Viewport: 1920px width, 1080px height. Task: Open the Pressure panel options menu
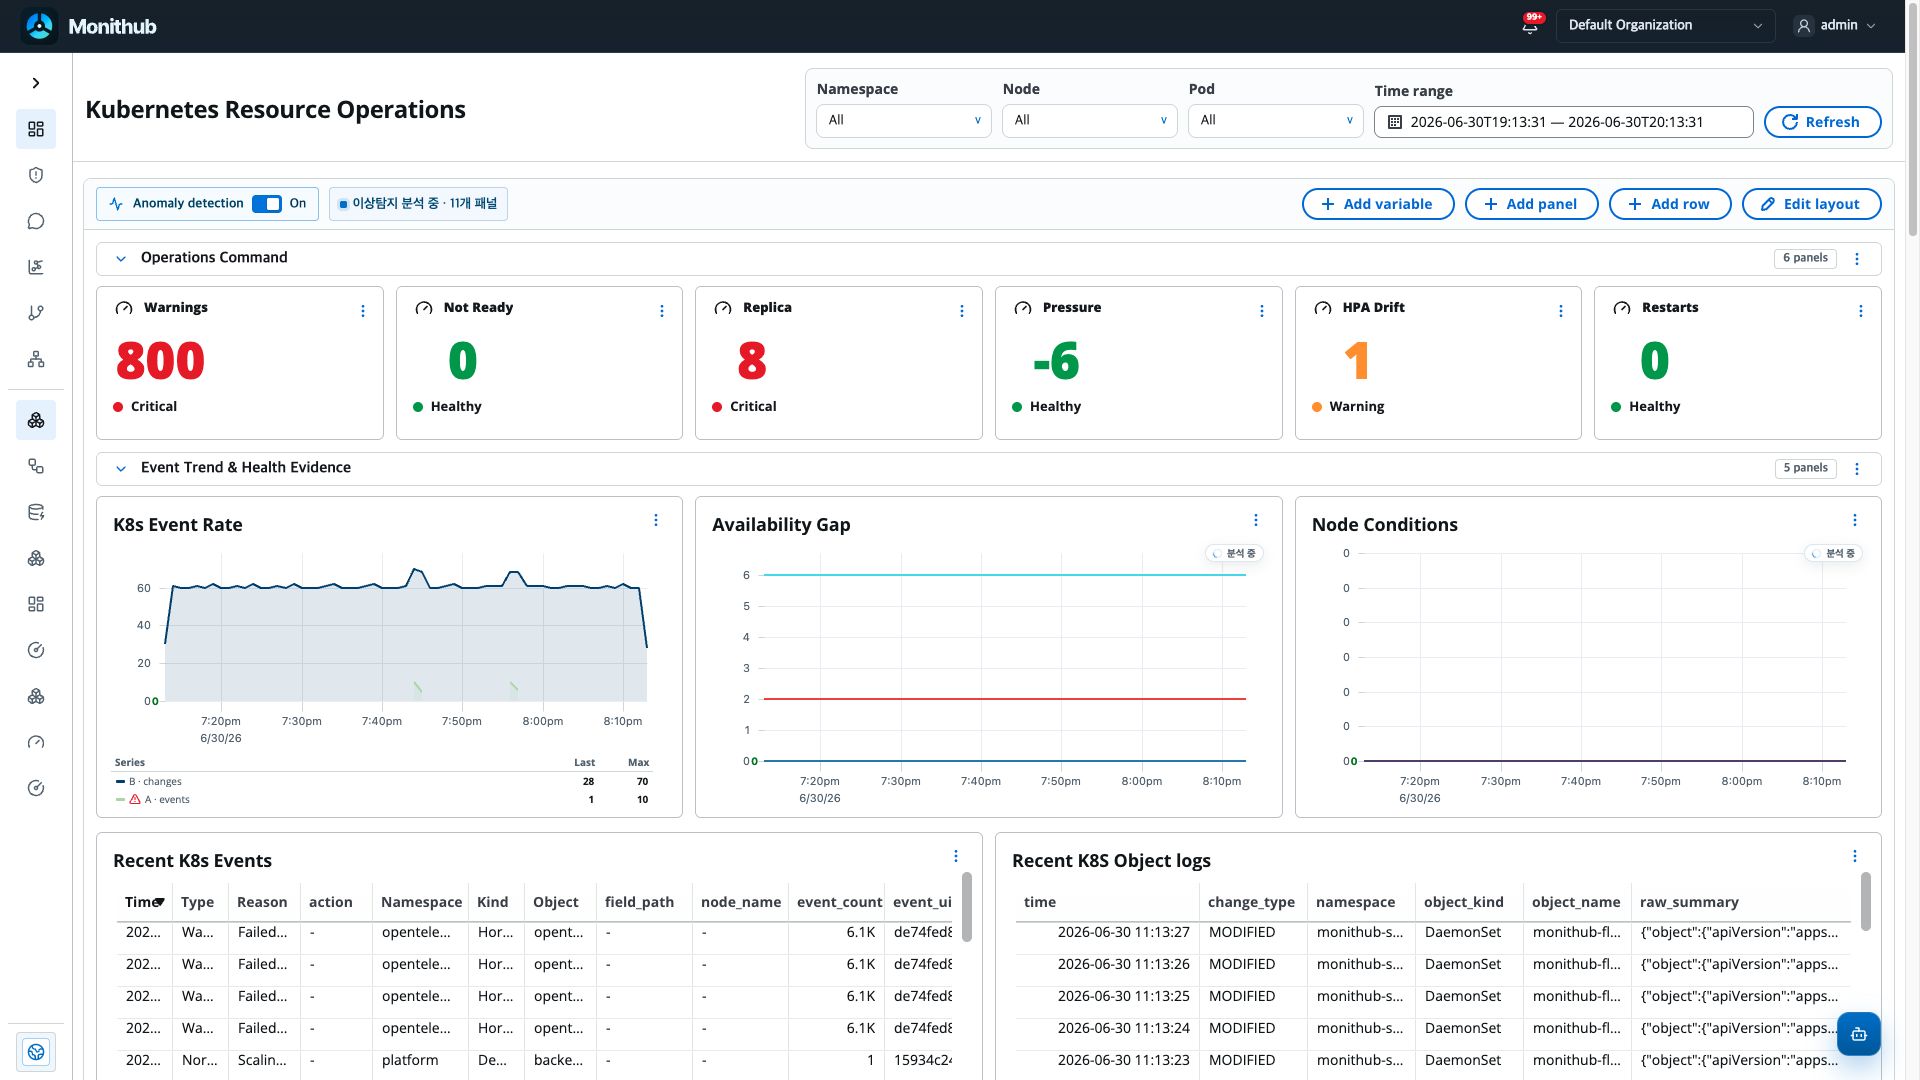(1262, 311)
